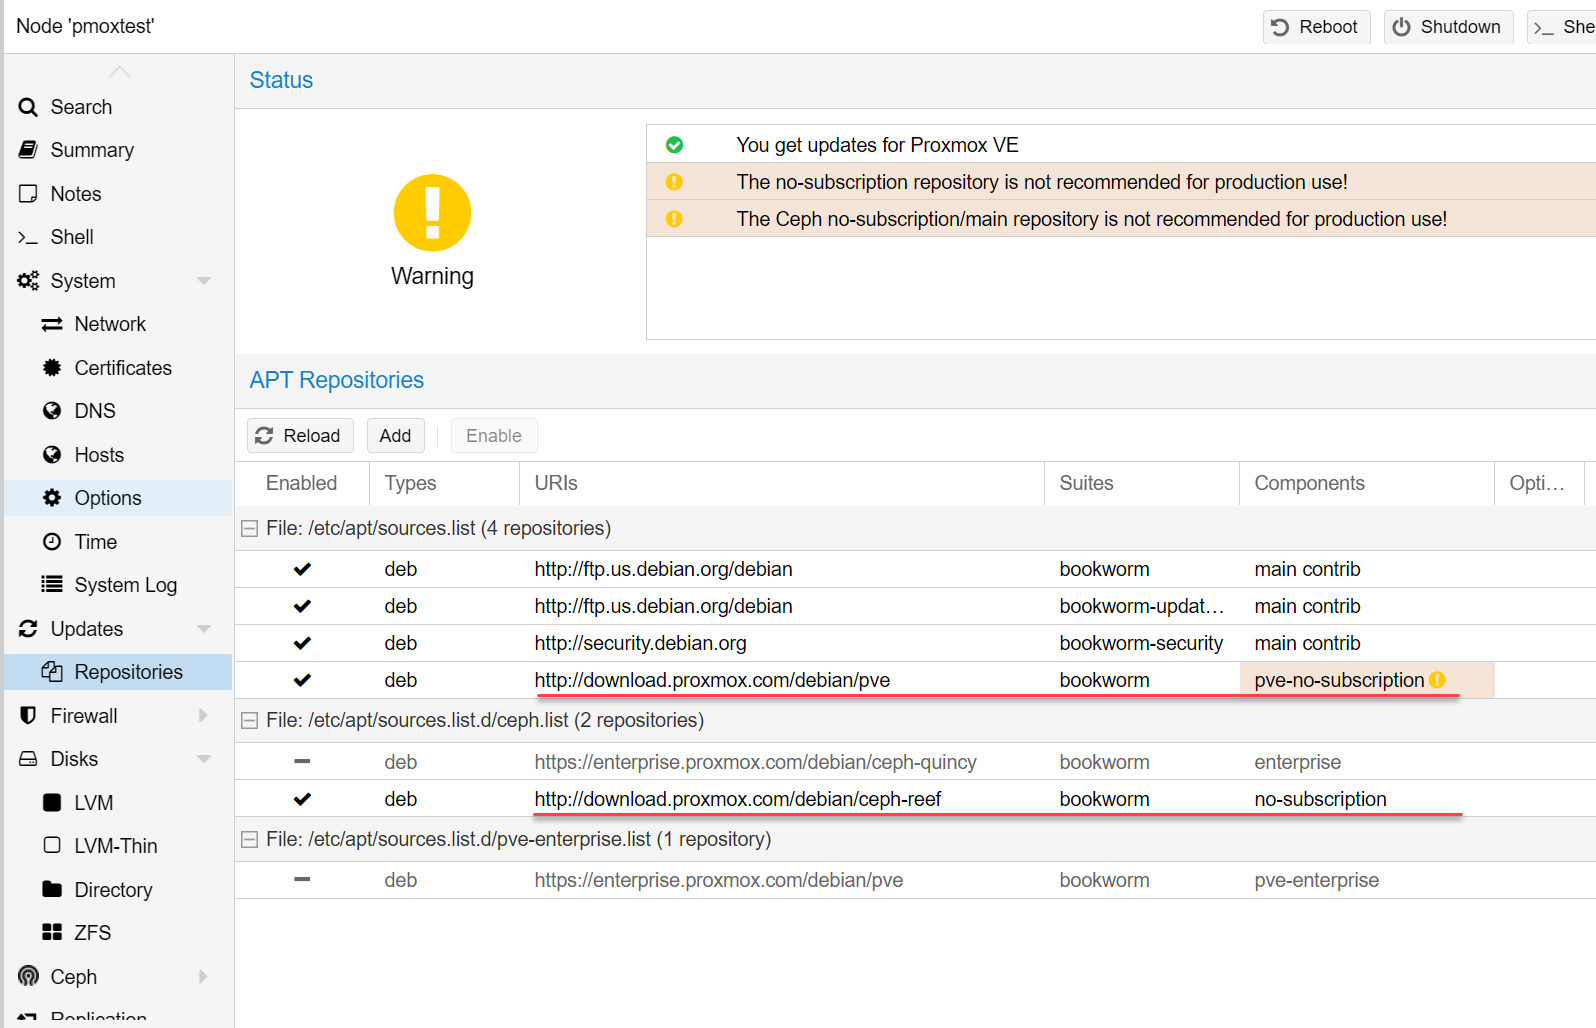Toggle enabled checkmark for security.debian.org repository
1596x1028 pixels.
(302, 643)
